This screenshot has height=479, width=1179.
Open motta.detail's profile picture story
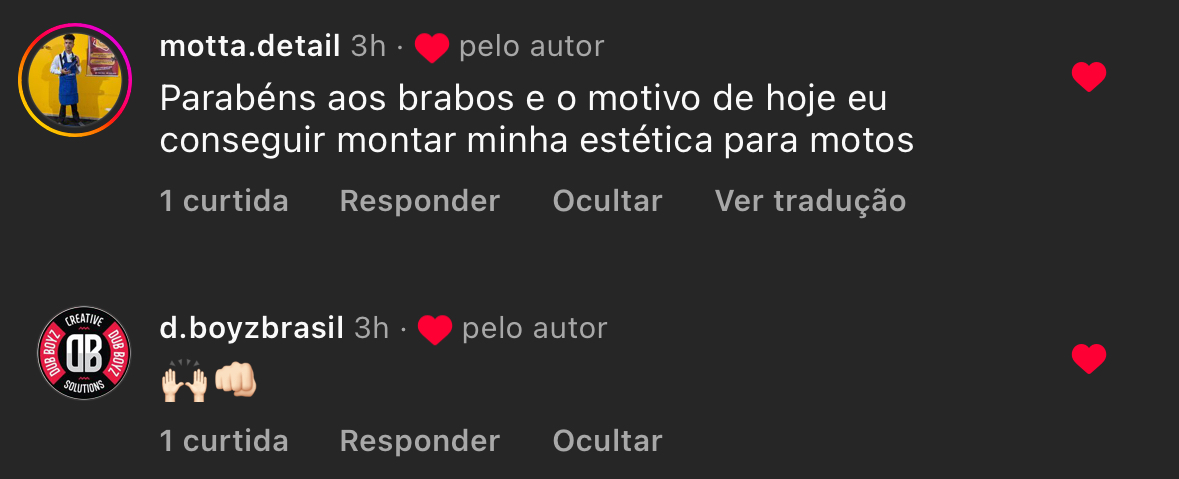pyautogui.click(x=75, y=80)
